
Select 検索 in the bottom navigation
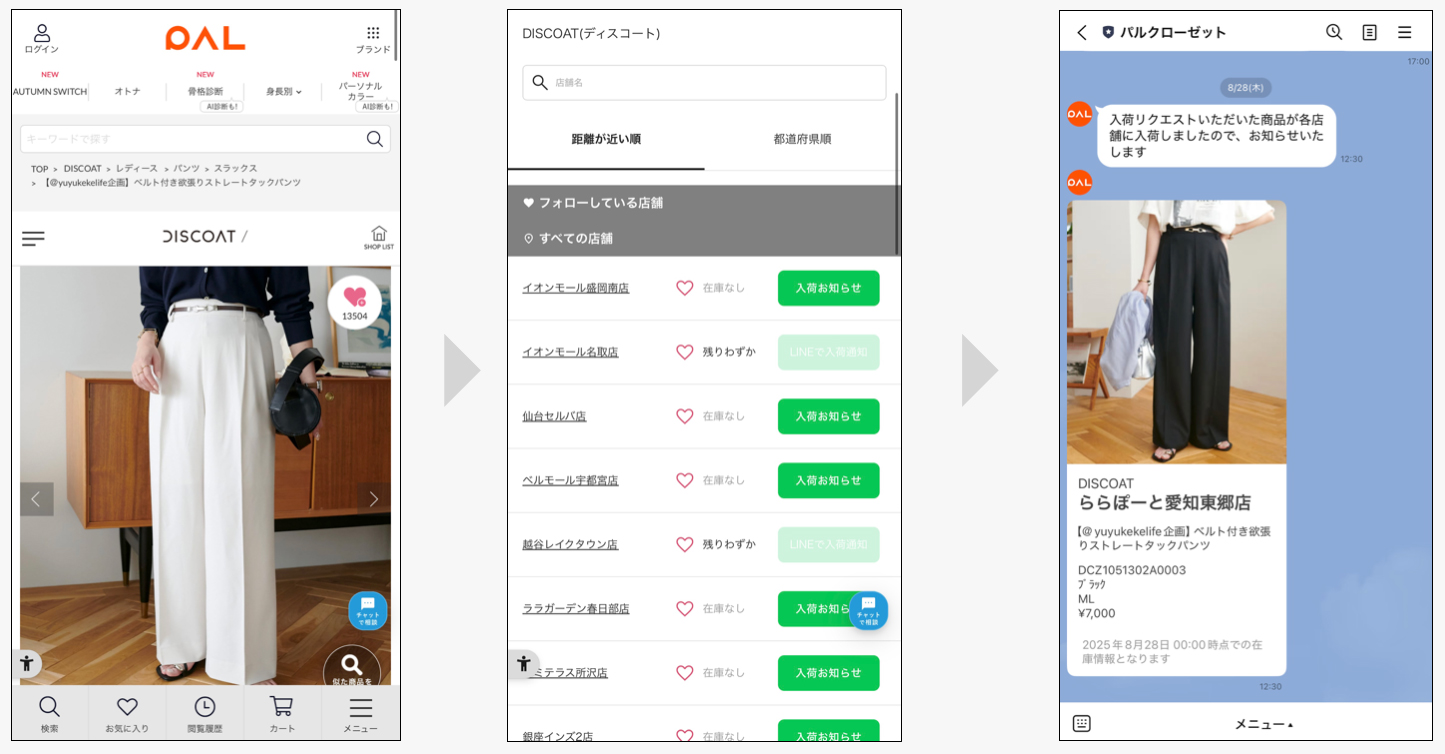(x=50, y=714)
